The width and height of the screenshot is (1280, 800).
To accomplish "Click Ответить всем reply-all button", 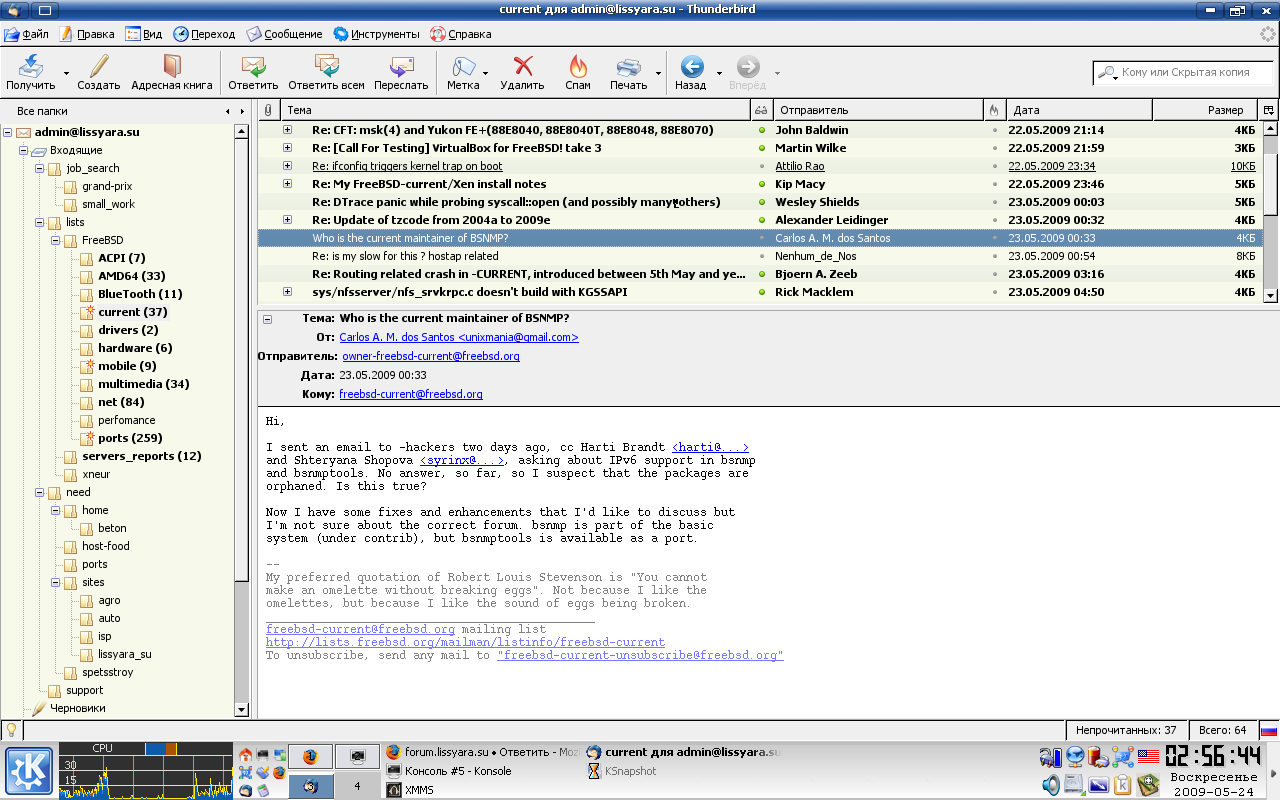I will (326, 72).
